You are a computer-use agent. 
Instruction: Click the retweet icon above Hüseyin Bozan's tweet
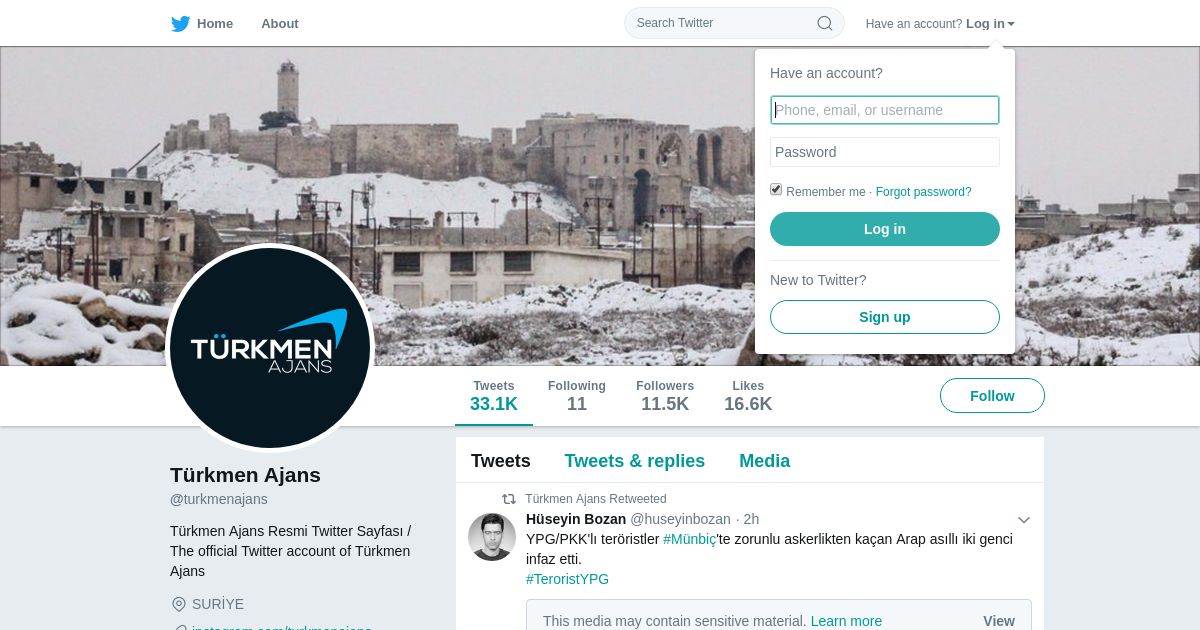(x=509, y=499)
